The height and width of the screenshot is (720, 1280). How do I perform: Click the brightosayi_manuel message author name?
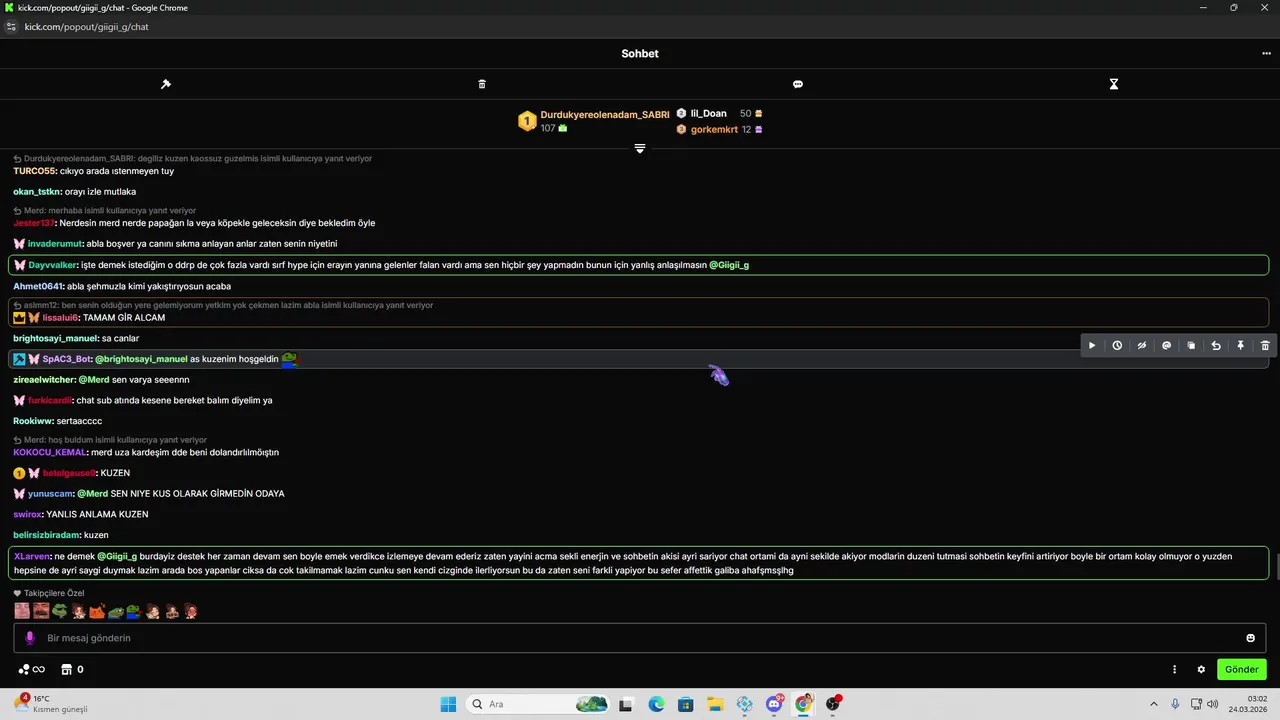(x=55, y=339)
